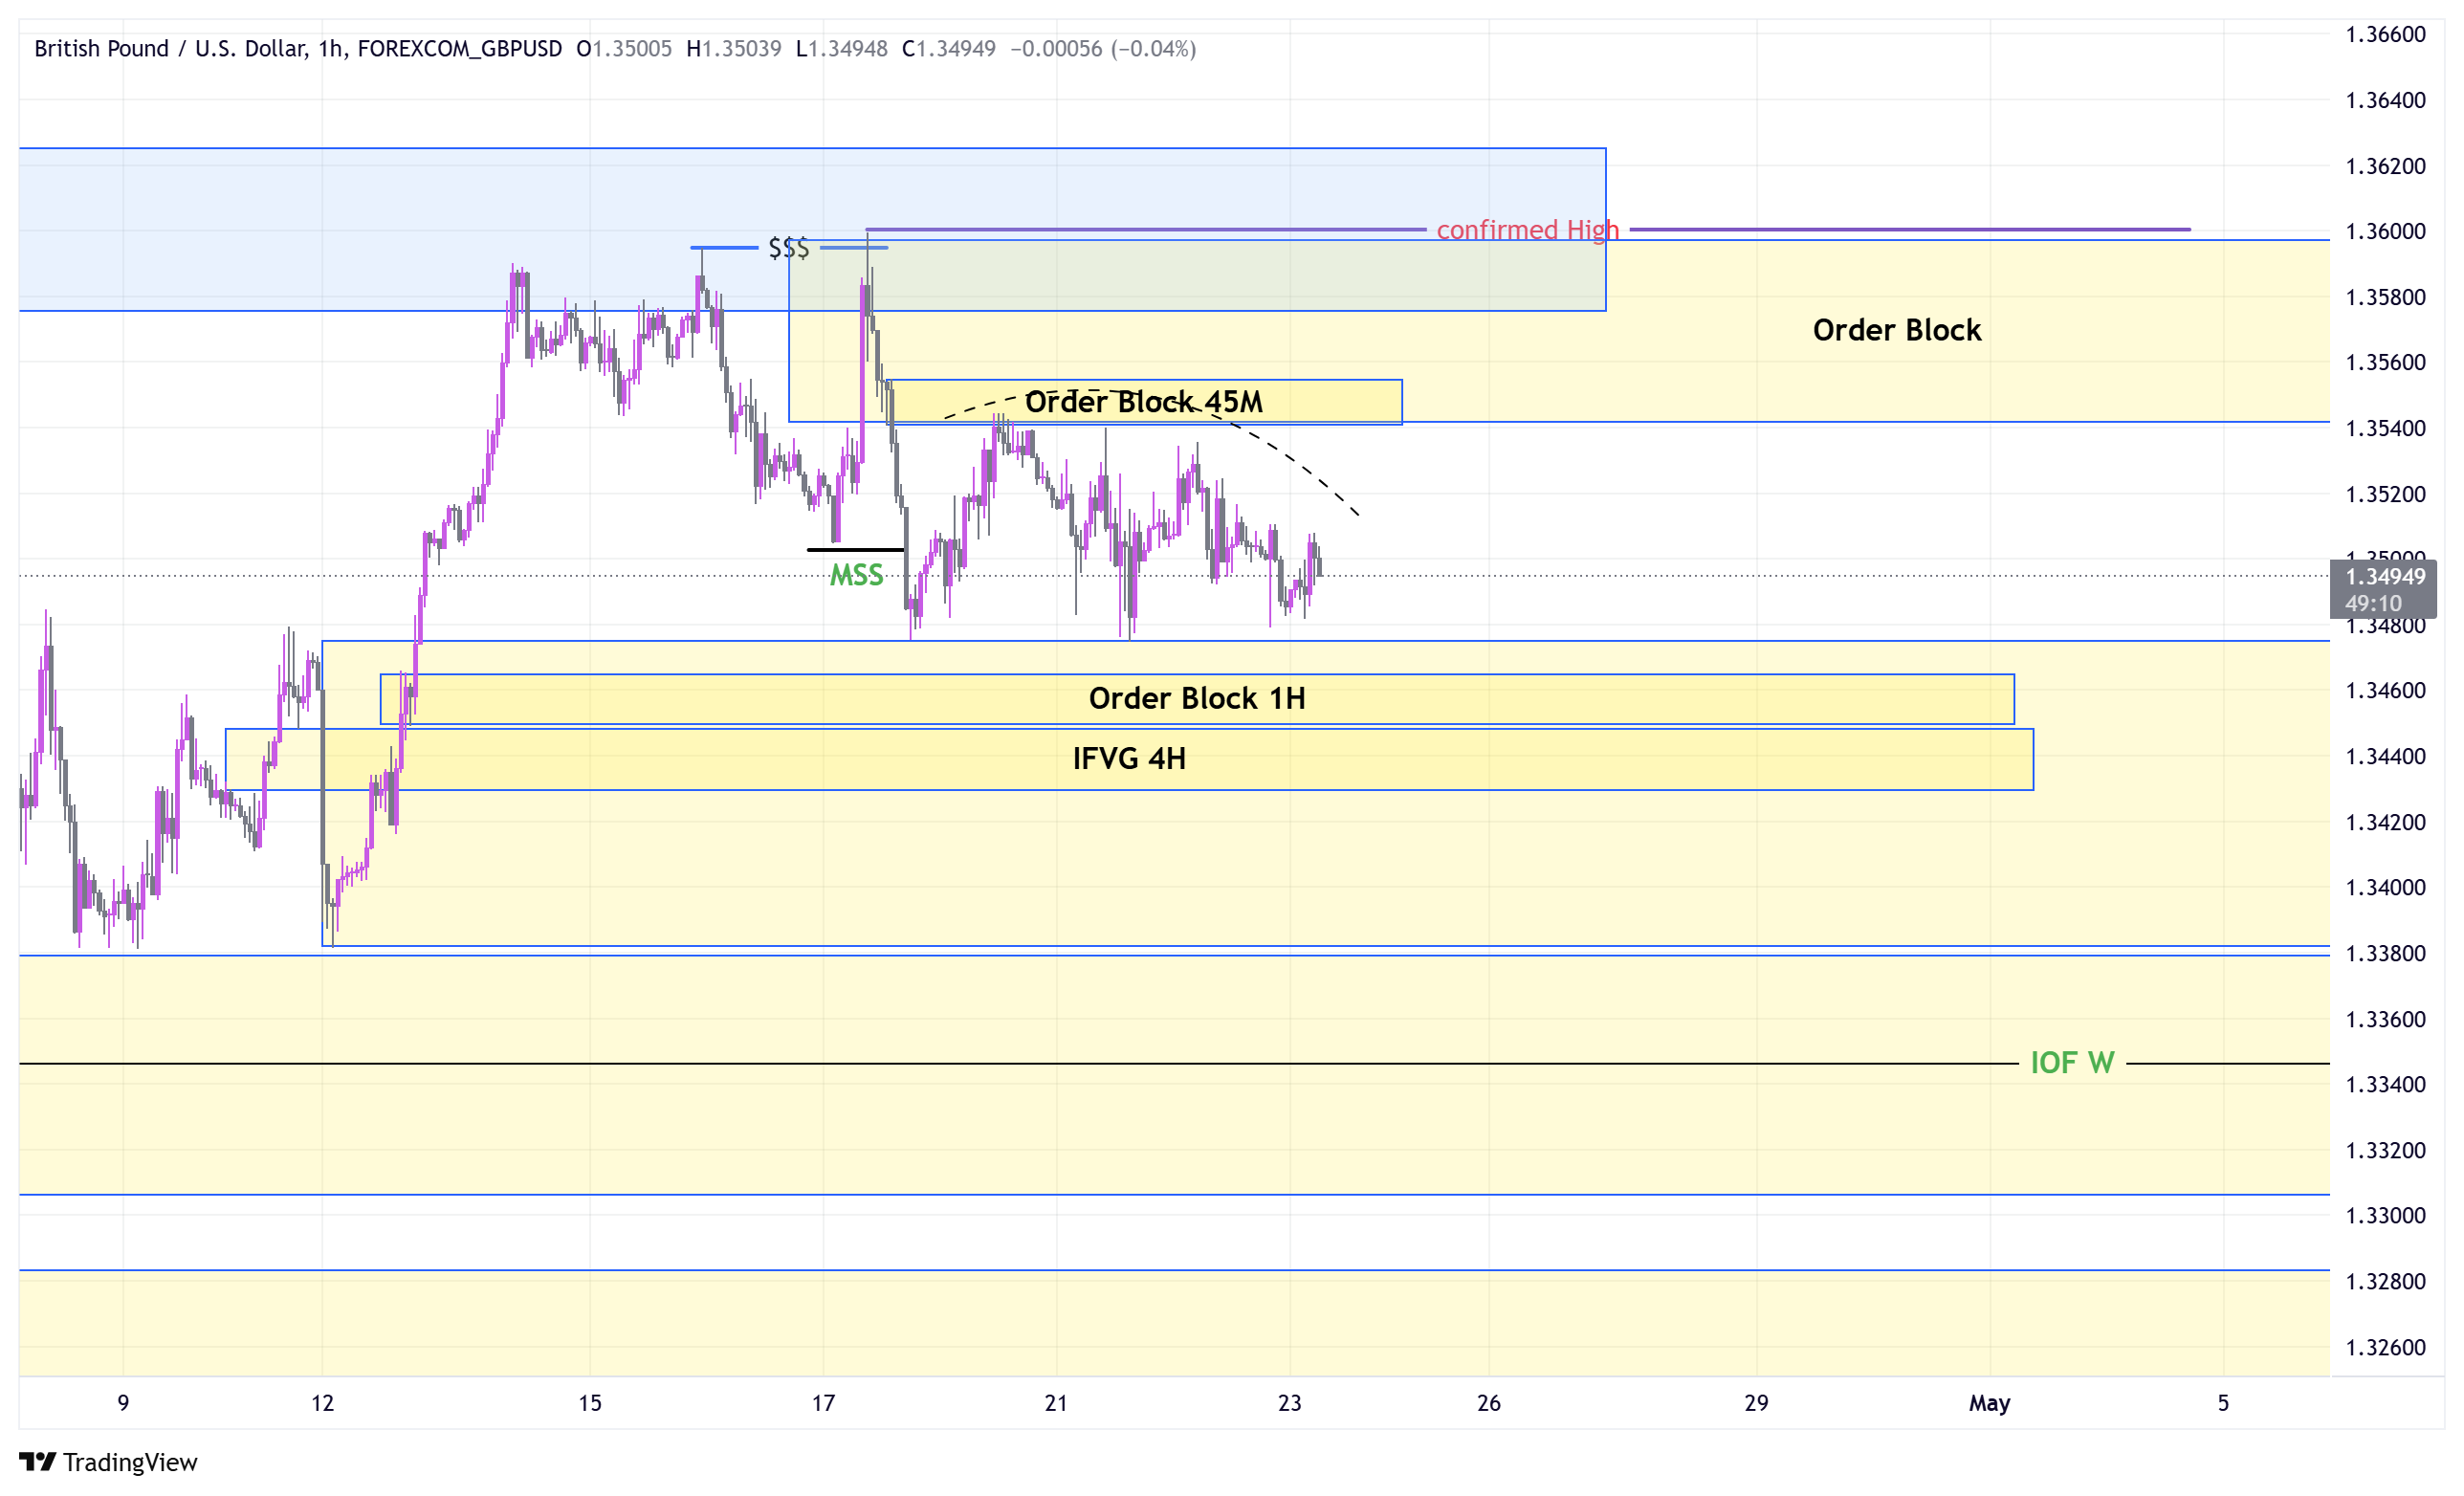Viewport: 2464px width, 1496px height.
Task: Select the 'Order Block 45M' label
Action: pos(1144,402)
